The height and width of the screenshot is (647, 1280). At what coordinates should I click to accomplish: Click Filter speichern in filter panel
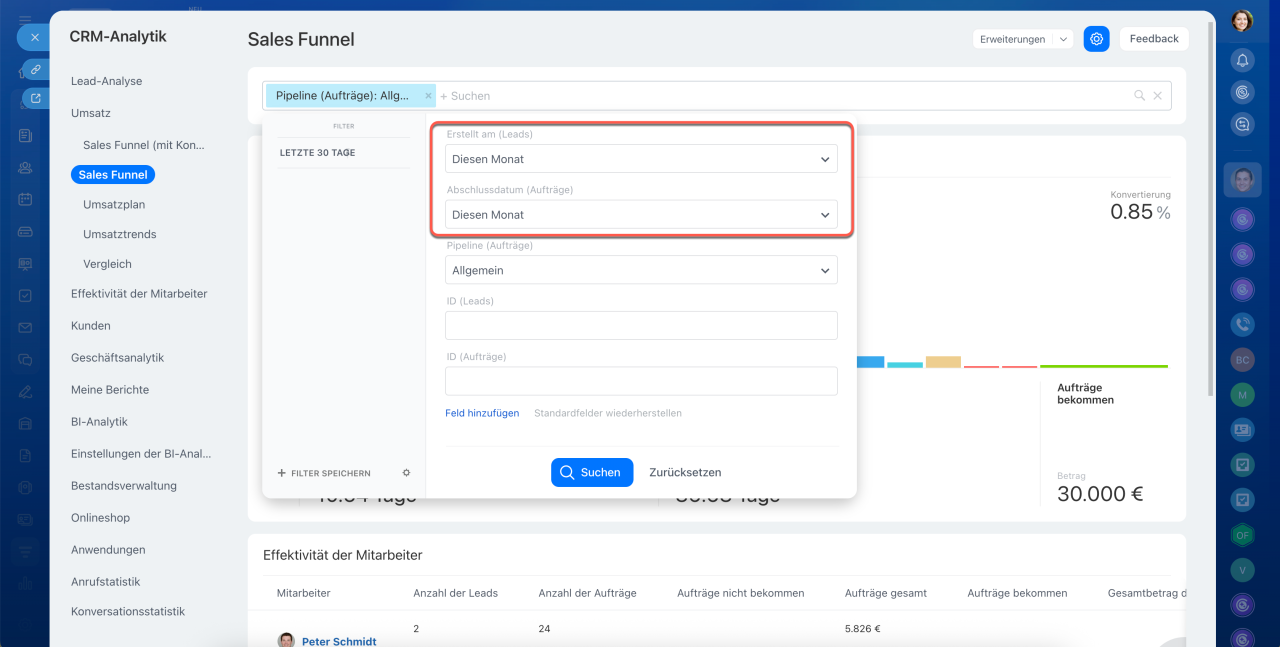point(324,473)
